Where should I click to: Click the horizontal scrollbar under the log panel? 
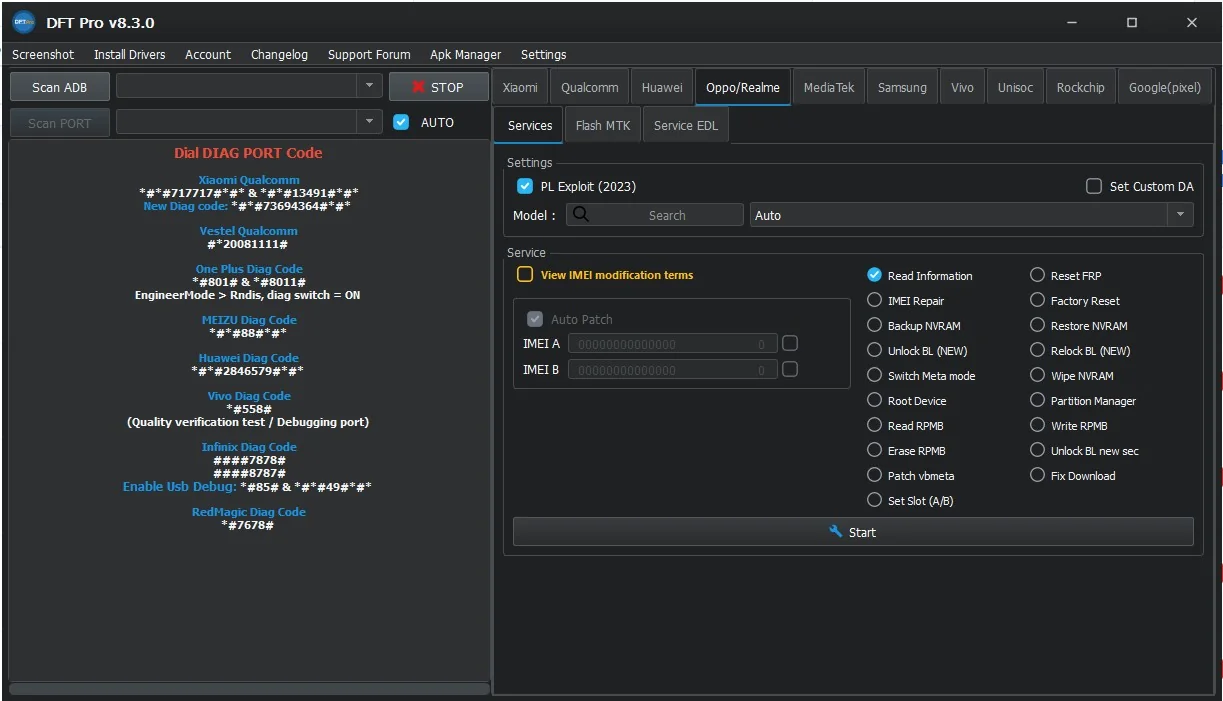tap(249, 688)
